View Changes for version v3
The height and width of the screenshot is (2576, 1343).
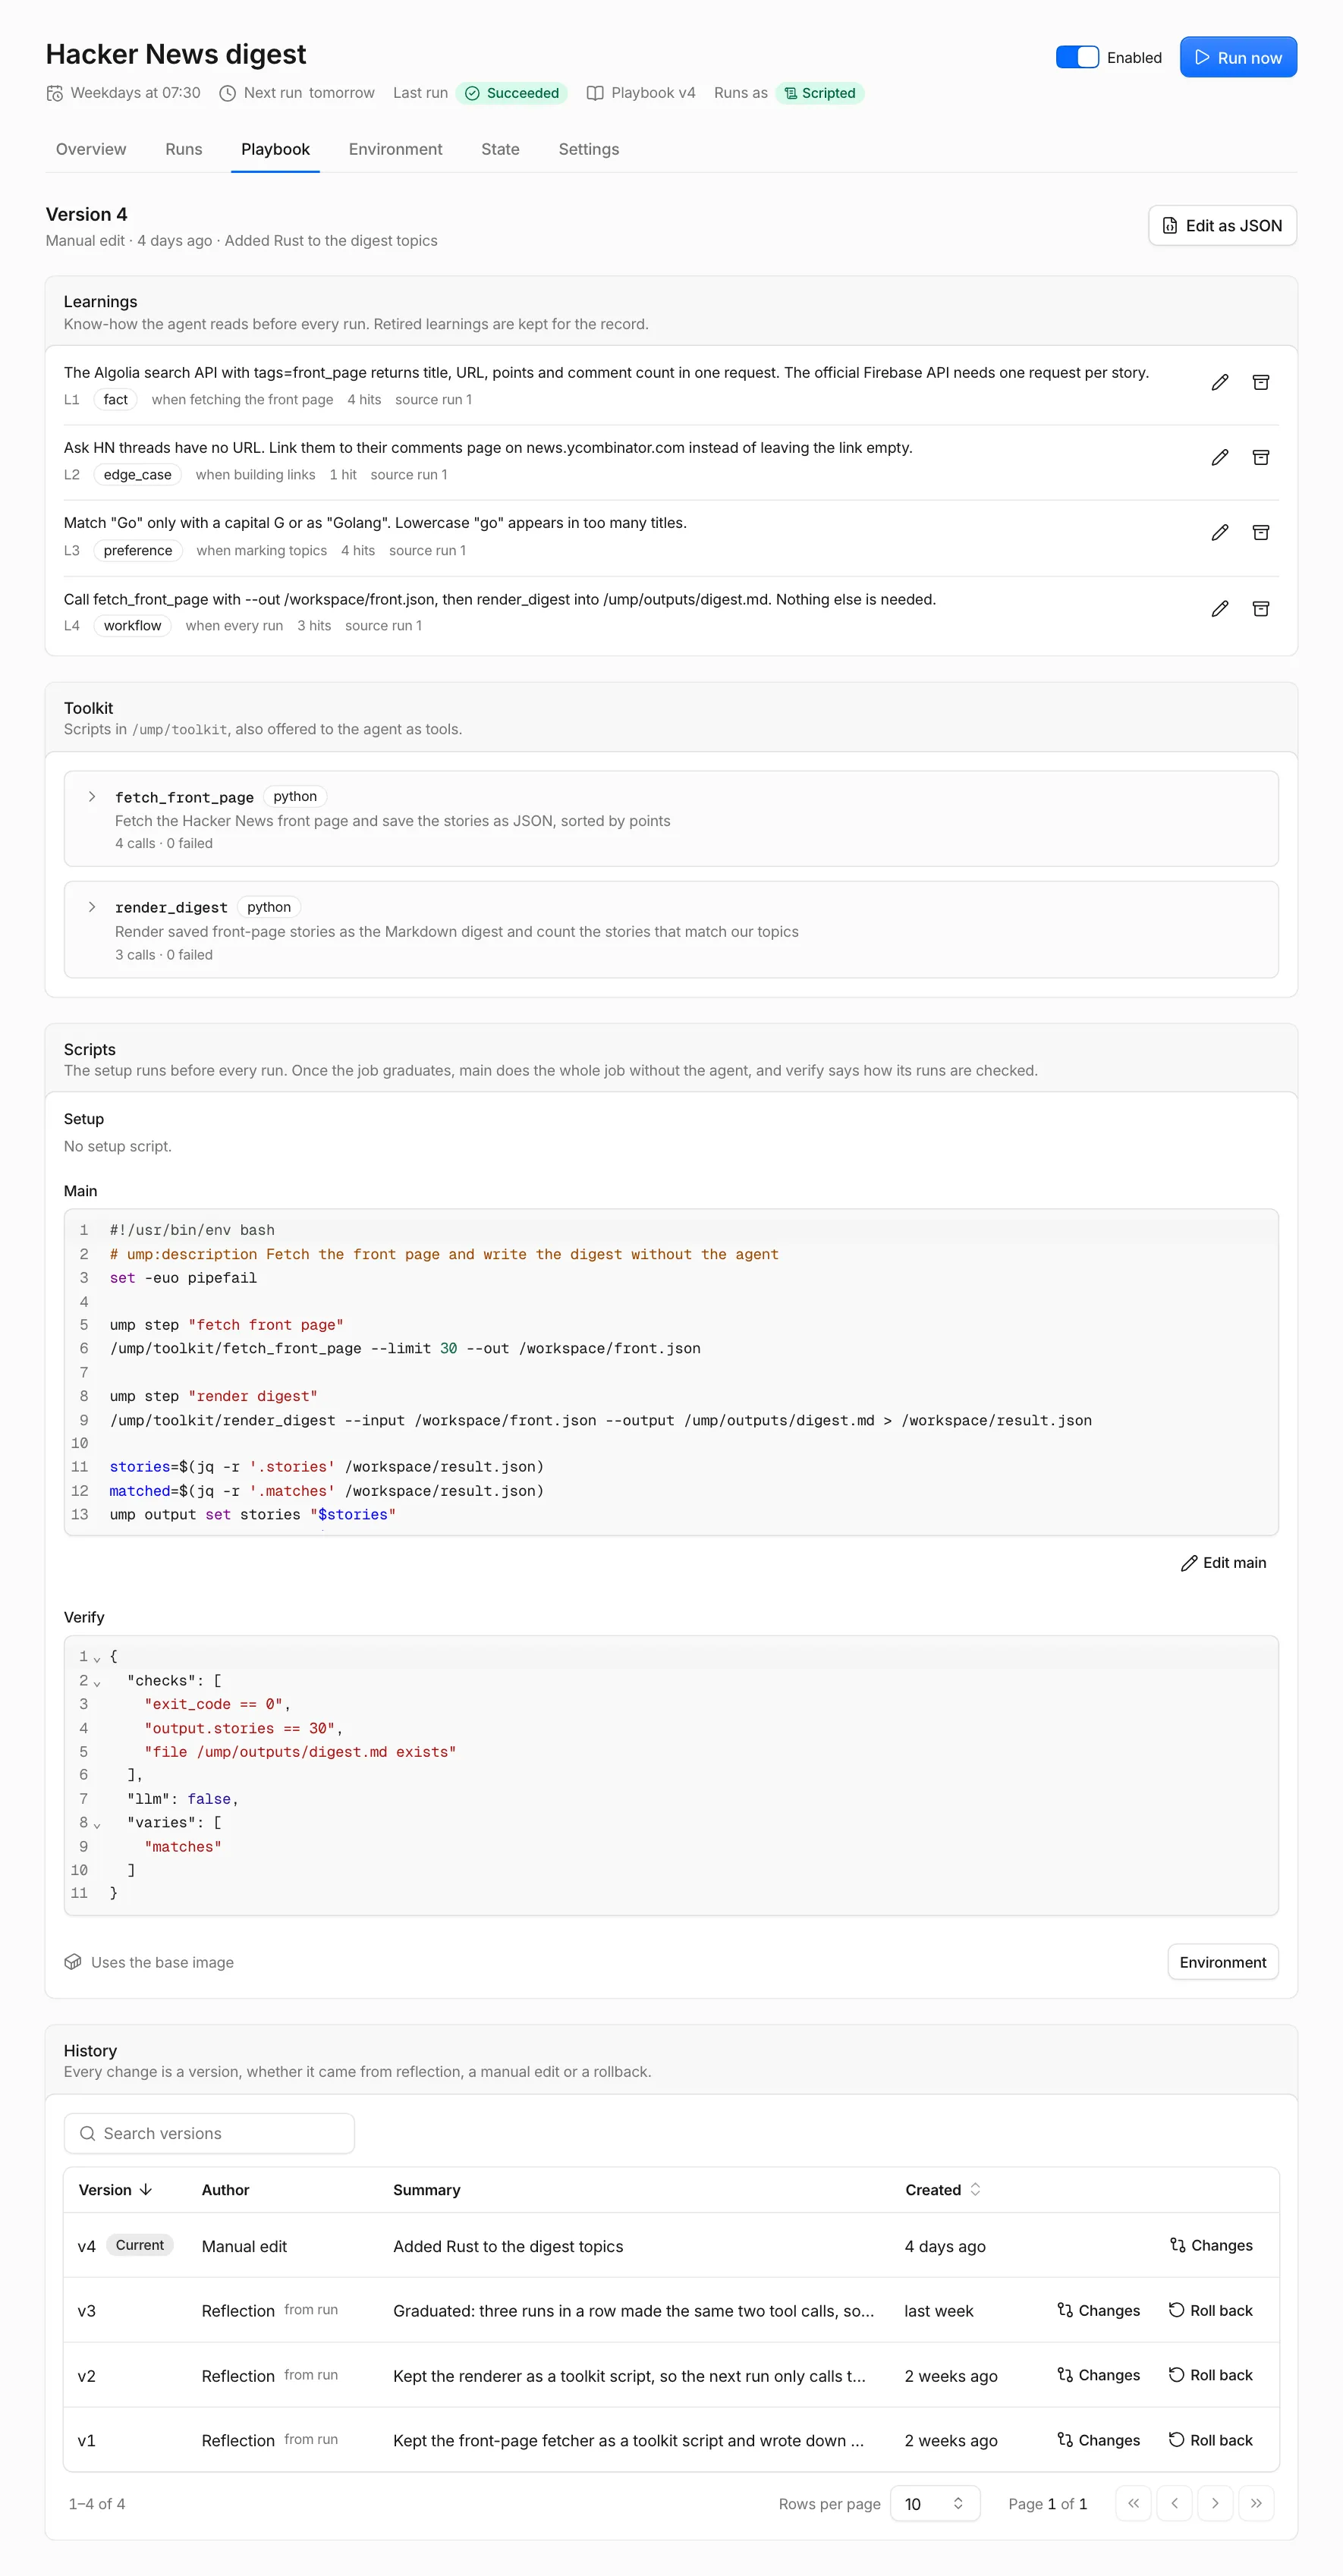pyautogui.click(x=1098, y=2311)
